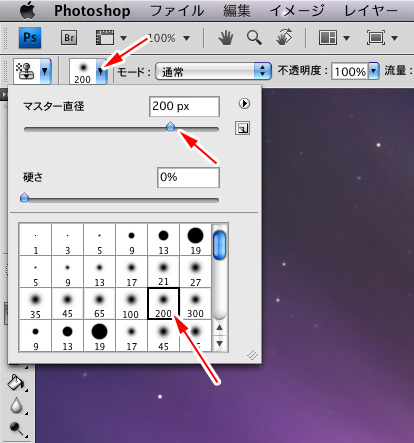This screenshot has width=414, height=443.
Task: Click the 不透明度 100% field
Action: (350, 71)
